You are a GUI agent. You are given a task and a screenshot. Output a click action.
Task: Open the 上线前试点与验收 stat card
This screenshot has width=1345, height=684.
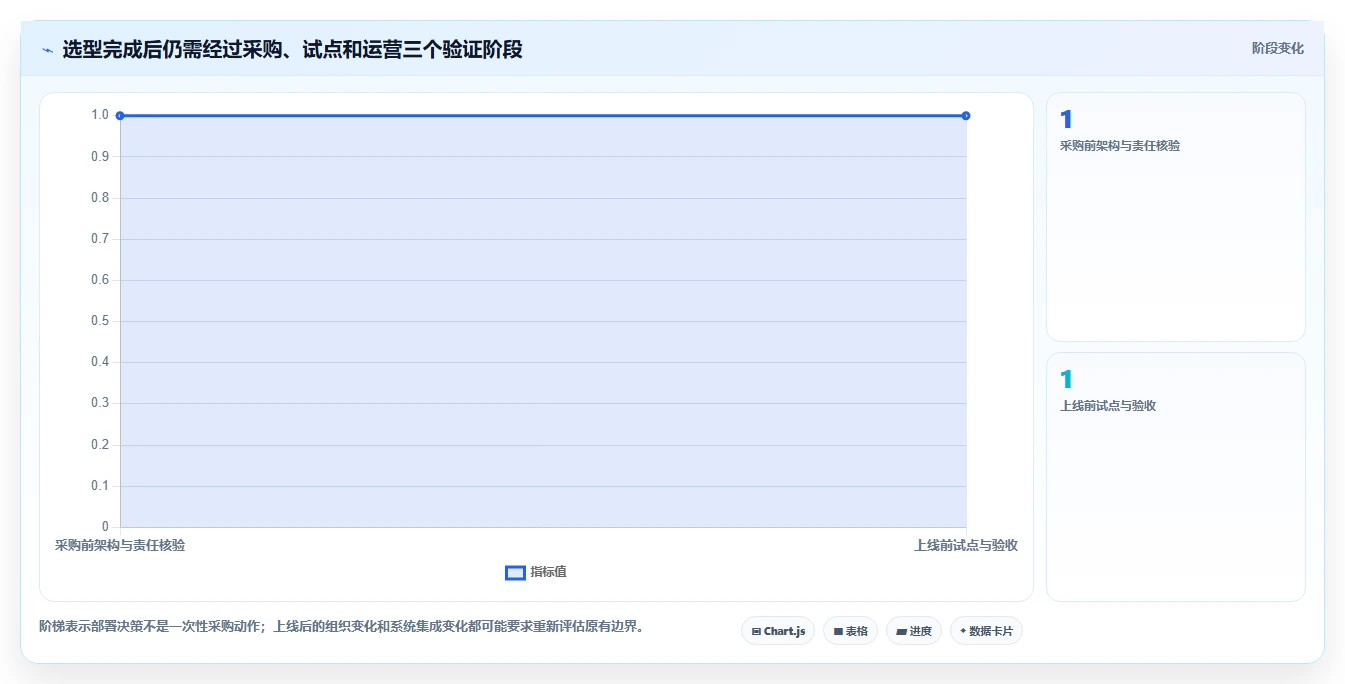[x=1176, y=477]
